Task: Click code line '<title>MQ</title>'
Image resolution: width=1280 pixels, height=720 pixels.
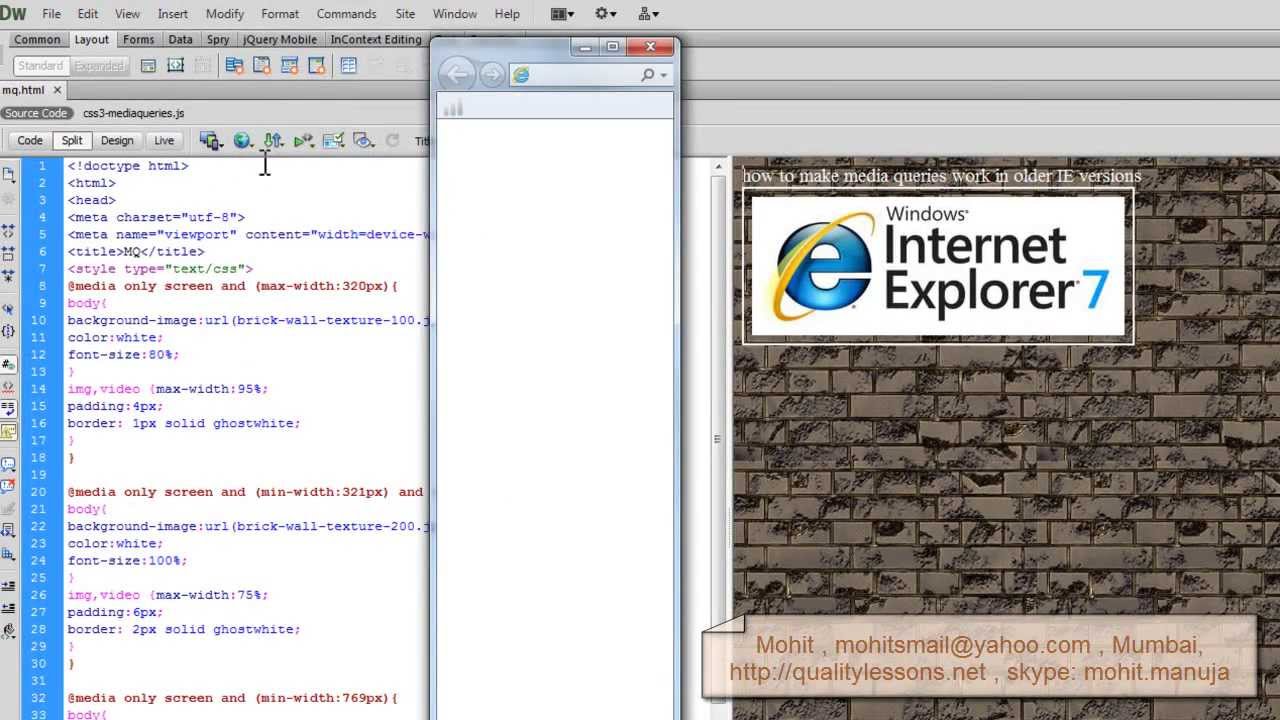Action: pyautogui.click(x=136, y=252)
